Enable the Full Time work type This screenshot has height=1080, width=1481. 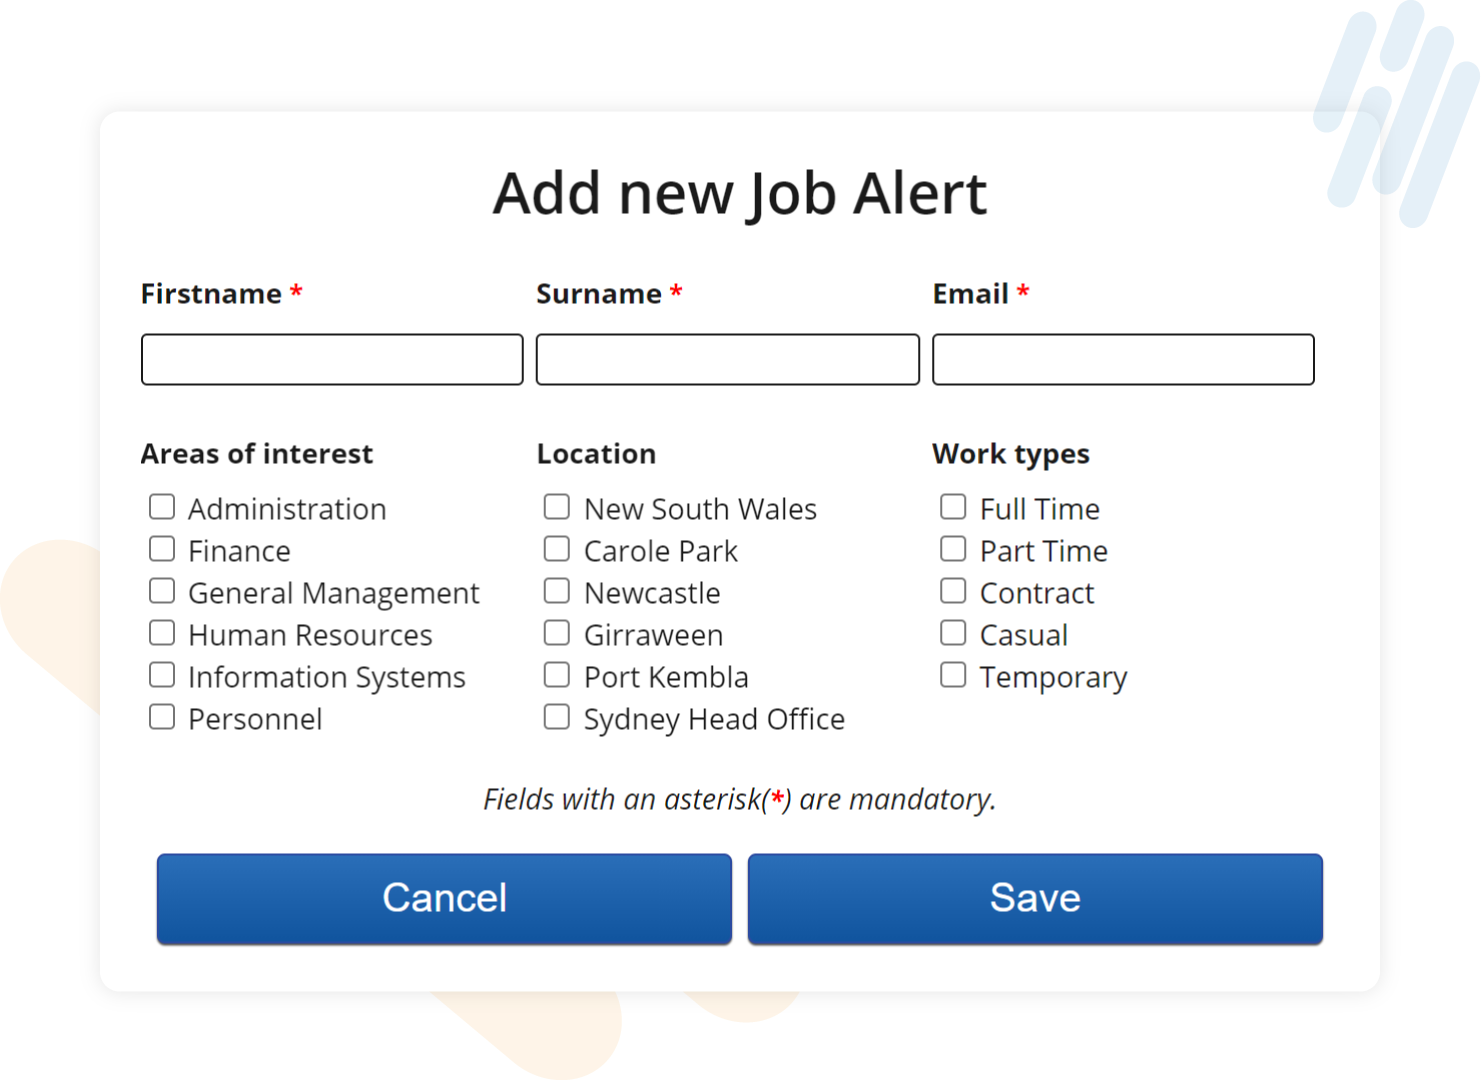click(953, 506)
